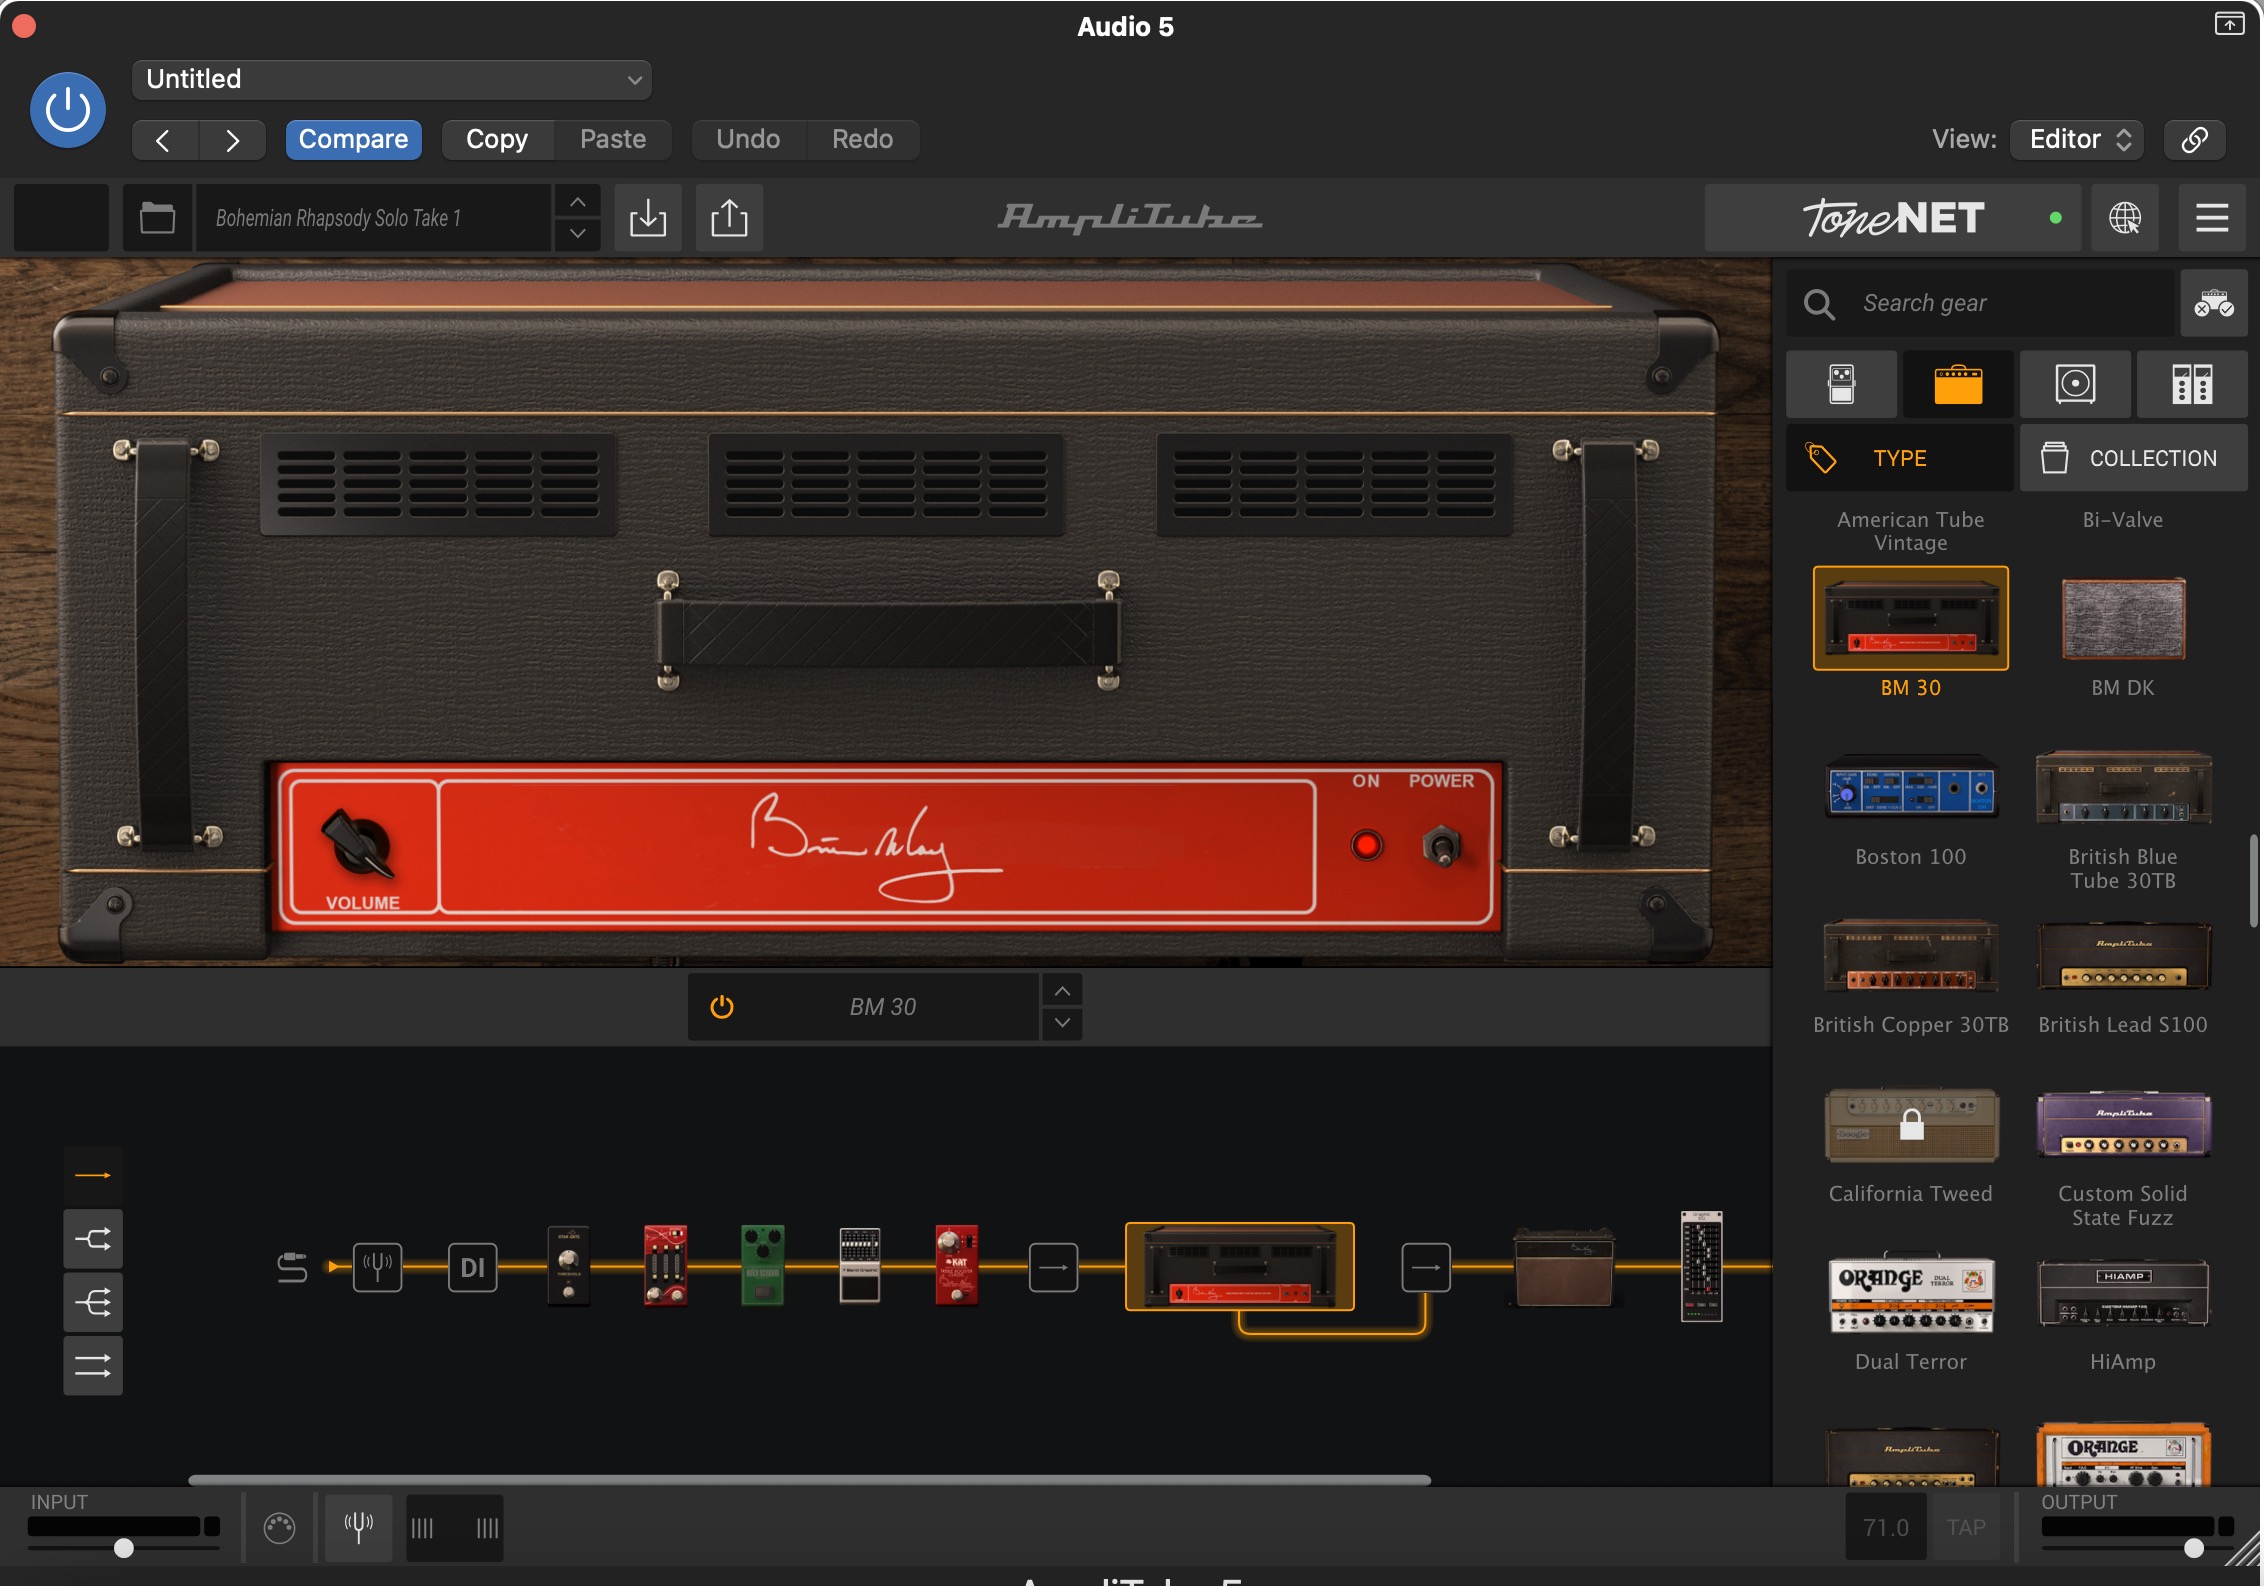
Task: Select the KAT treble booster pedal
Action: [x=956, y=1265]
